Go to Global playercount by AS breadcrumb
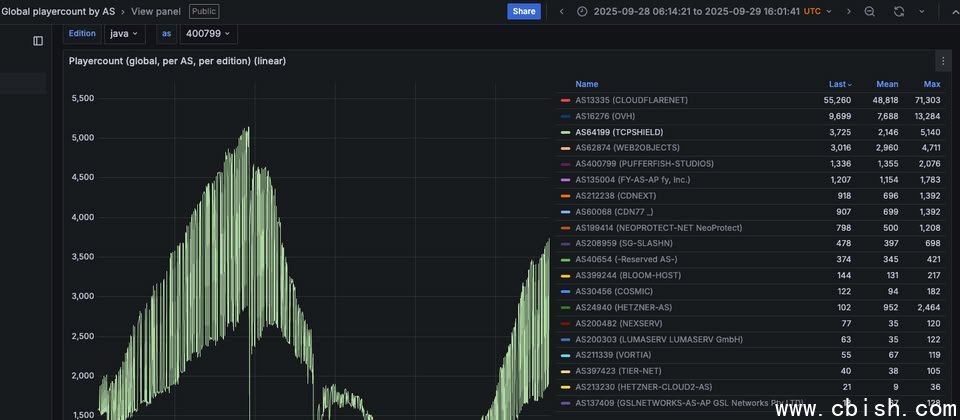Viewport: 960px width, 420px height. coord(58,11)
